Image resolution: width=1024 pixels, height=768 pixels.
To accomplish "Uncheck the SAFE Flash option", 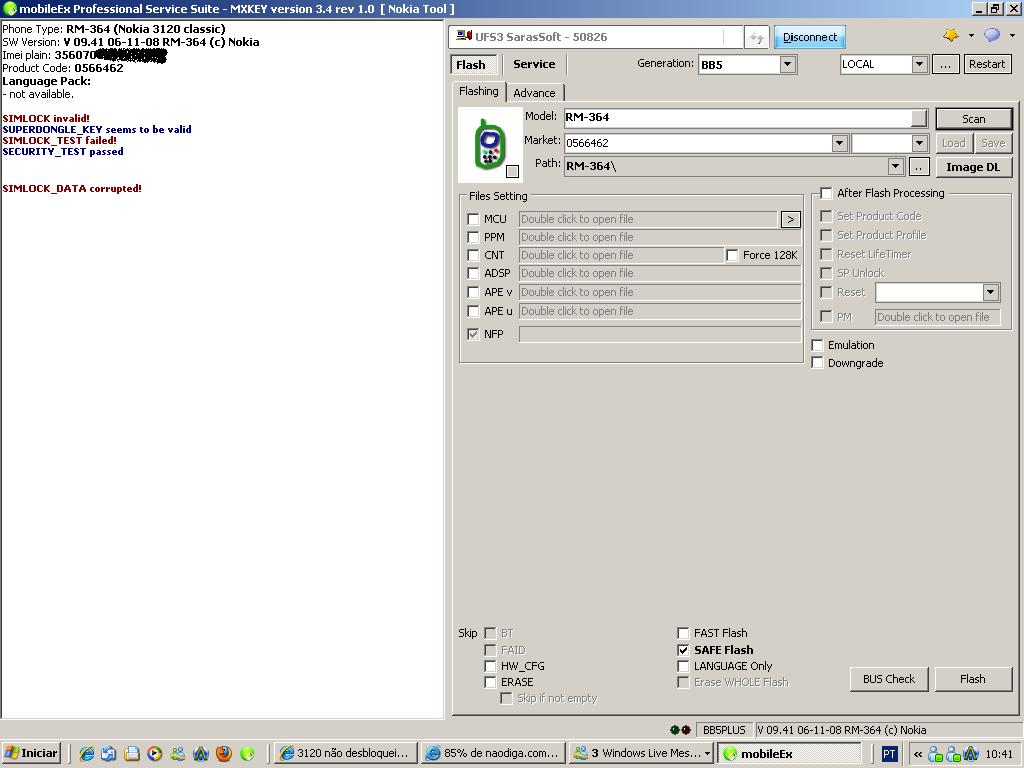I will pyautogui.click(x=683, y=650).
